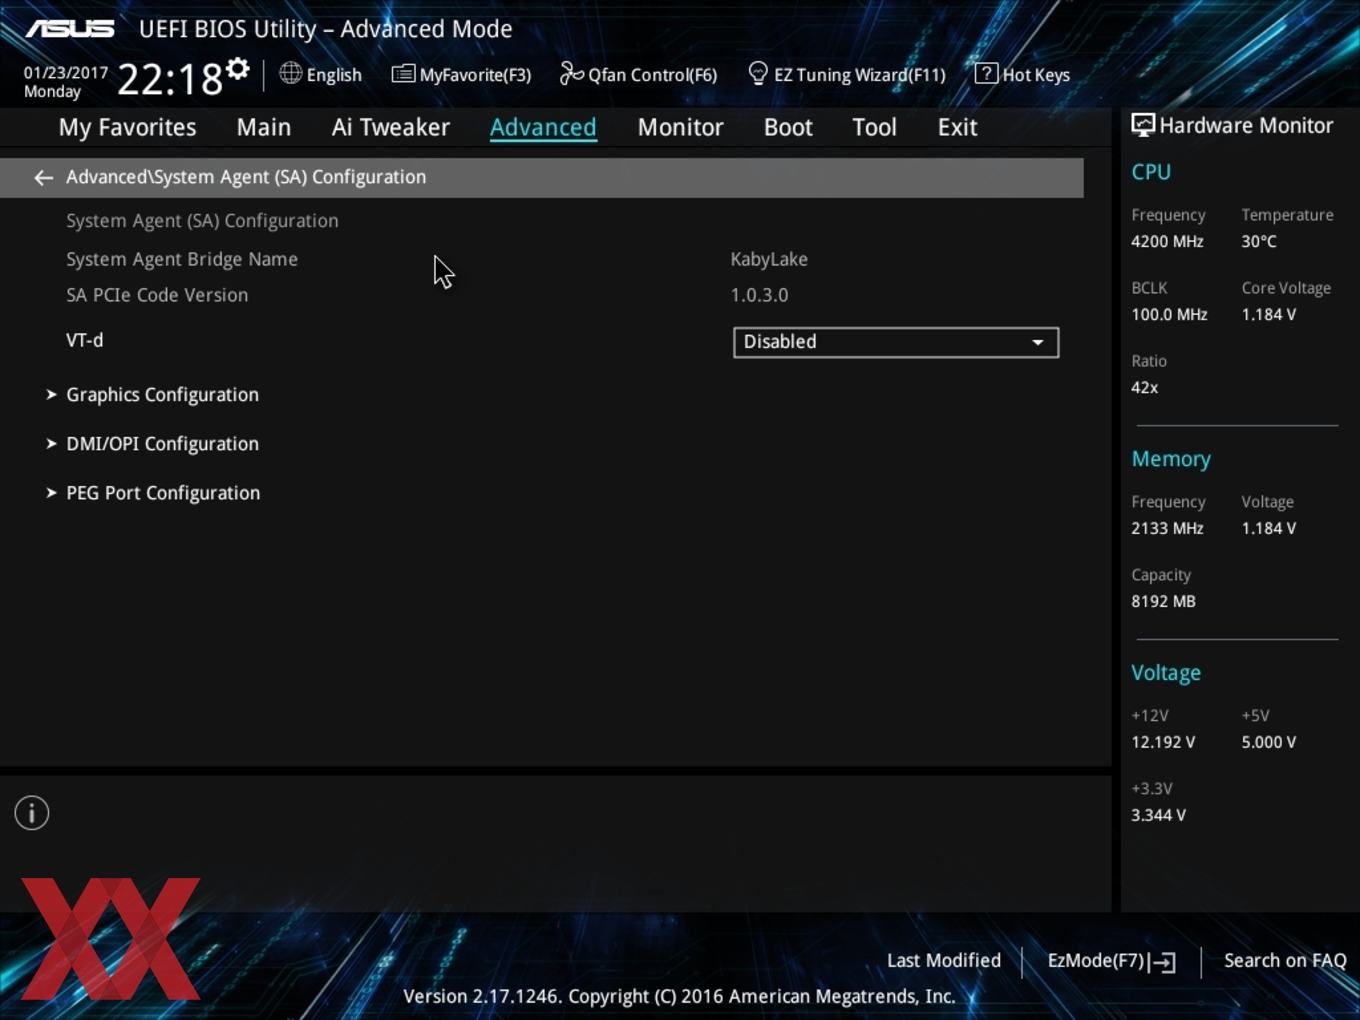Click the Voltage section heading
Image resolution: width=1360 pixels, height=1020 pixels.
[1166, 674]
